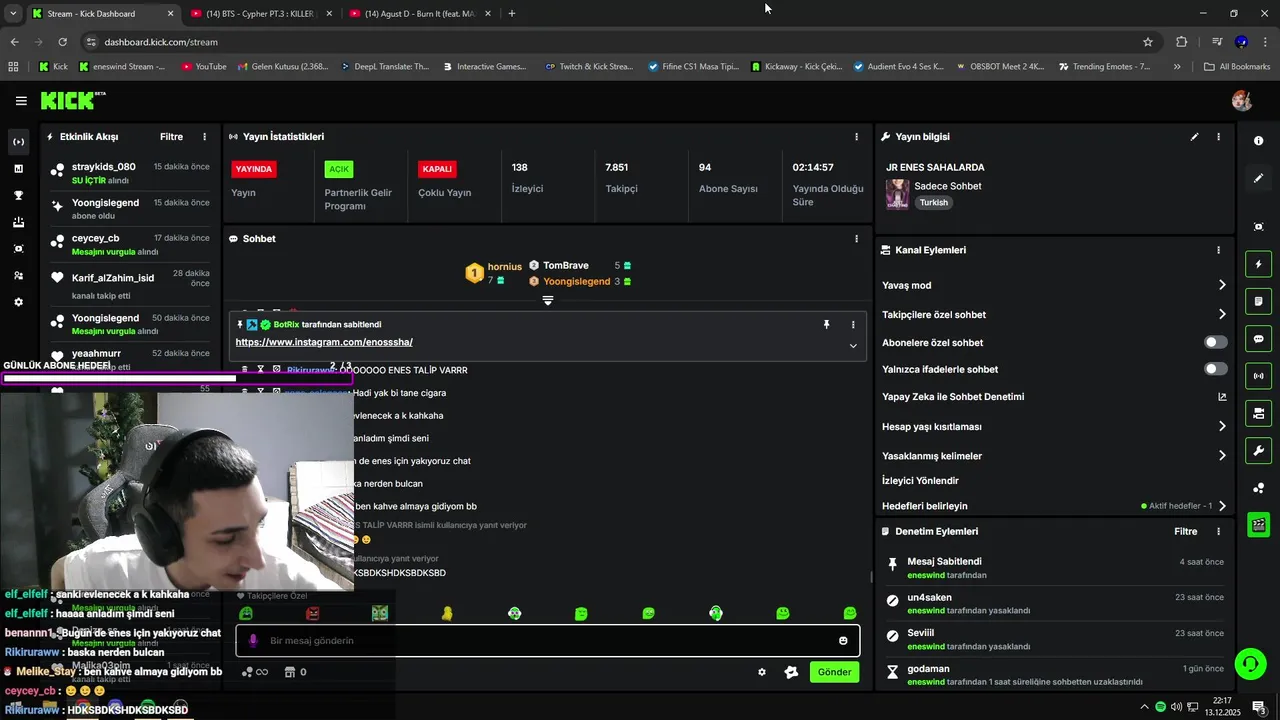Open the settings gear in left sidebar

point(18,302)
